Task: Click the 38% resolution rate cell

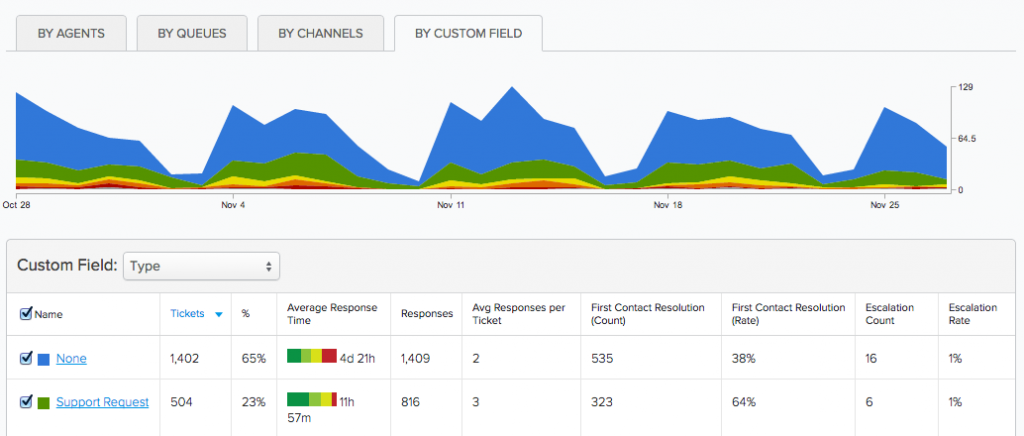Action: [x=743, y=358]
